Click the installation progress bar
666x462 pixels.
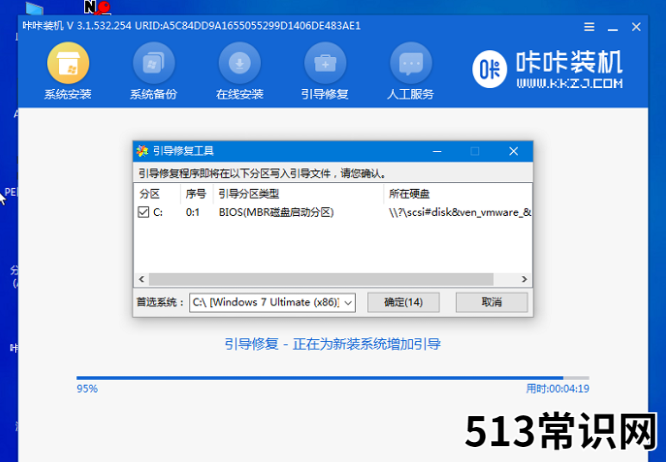point(333,377)
